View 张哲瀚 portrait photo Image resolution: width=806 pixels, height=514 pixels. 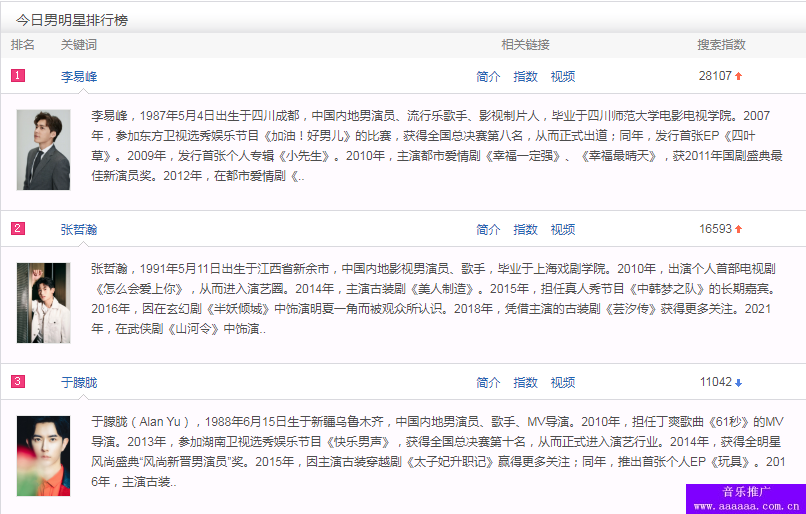click(x=43, y=303)
